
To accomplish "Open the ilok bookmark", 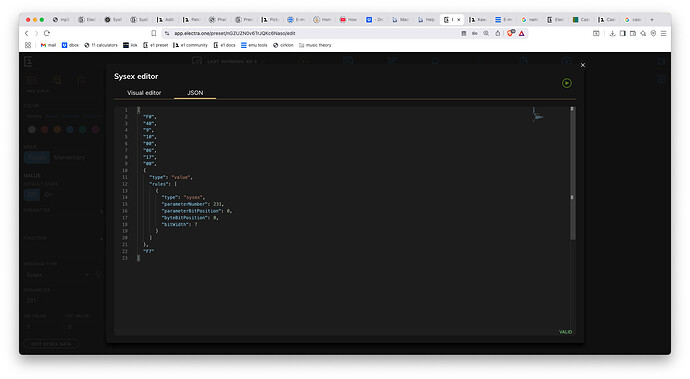I will 130,45.
